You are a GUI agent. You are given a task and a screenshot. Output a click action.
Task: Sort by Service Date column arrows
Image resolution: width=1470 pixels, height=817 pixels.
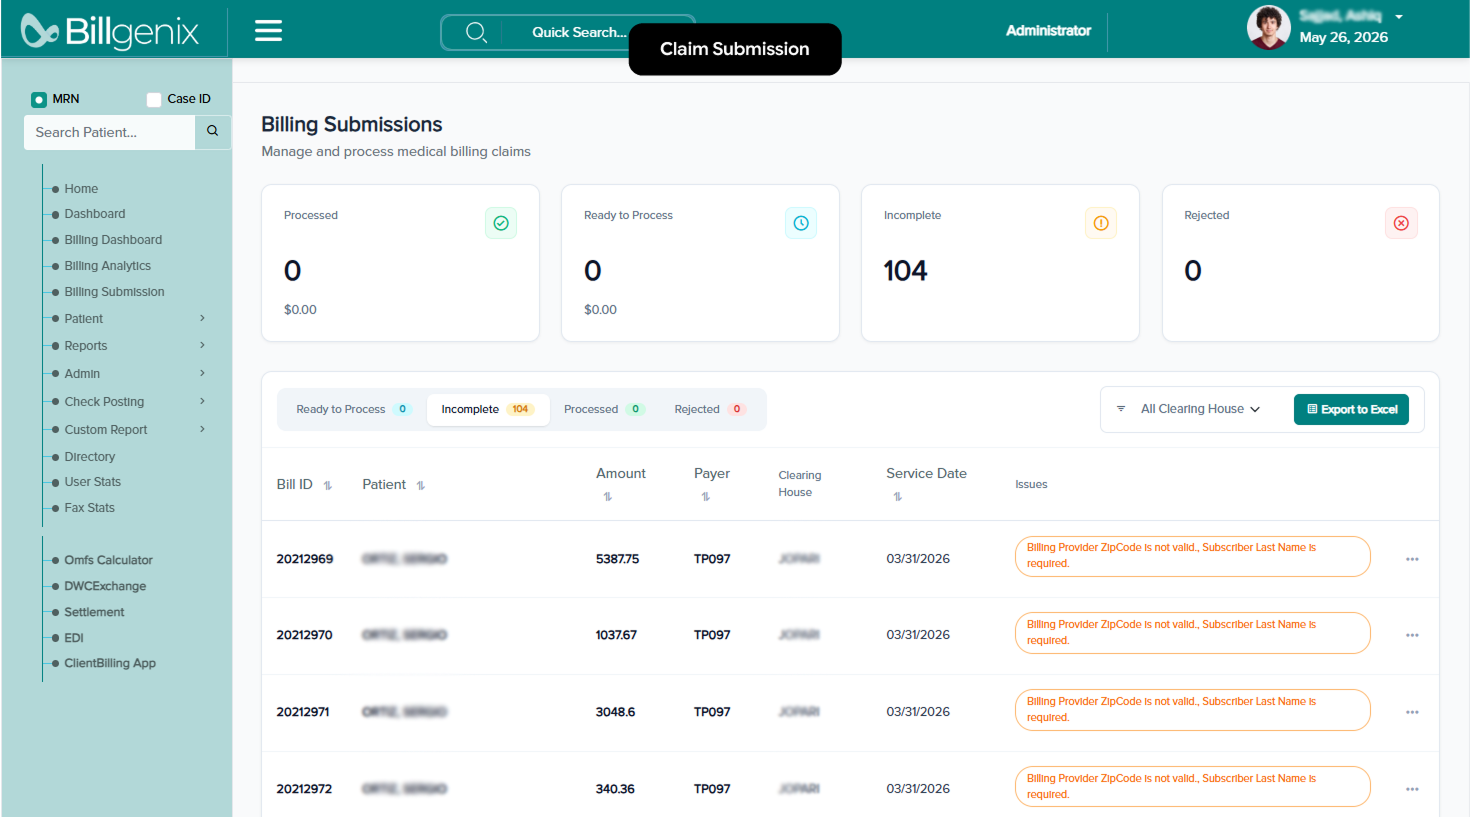[897, 497]
